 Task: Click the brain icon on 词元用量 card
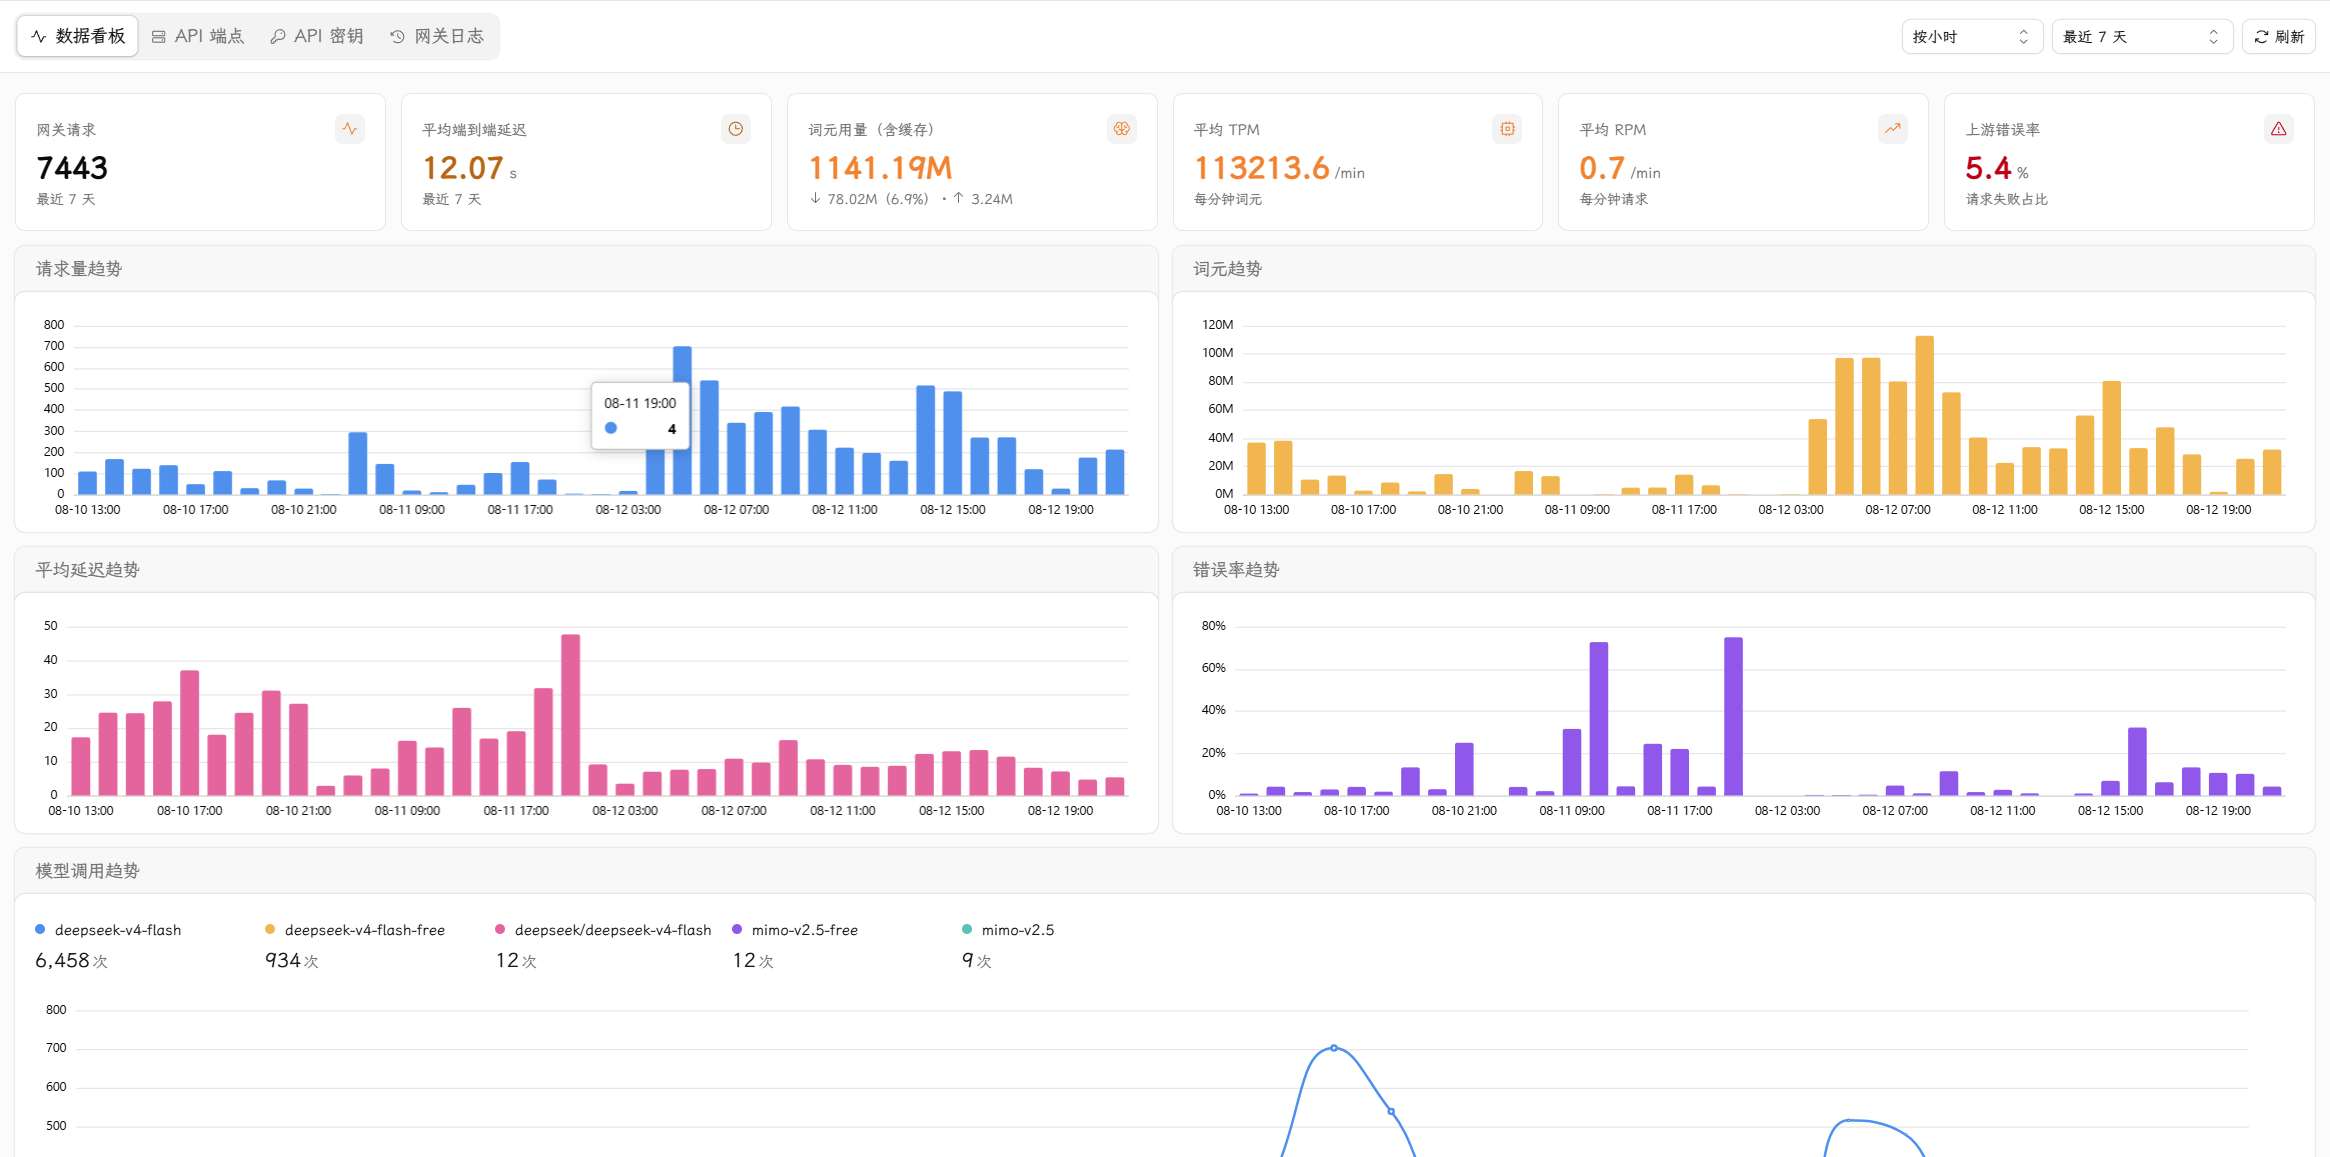pos(1121,129)
